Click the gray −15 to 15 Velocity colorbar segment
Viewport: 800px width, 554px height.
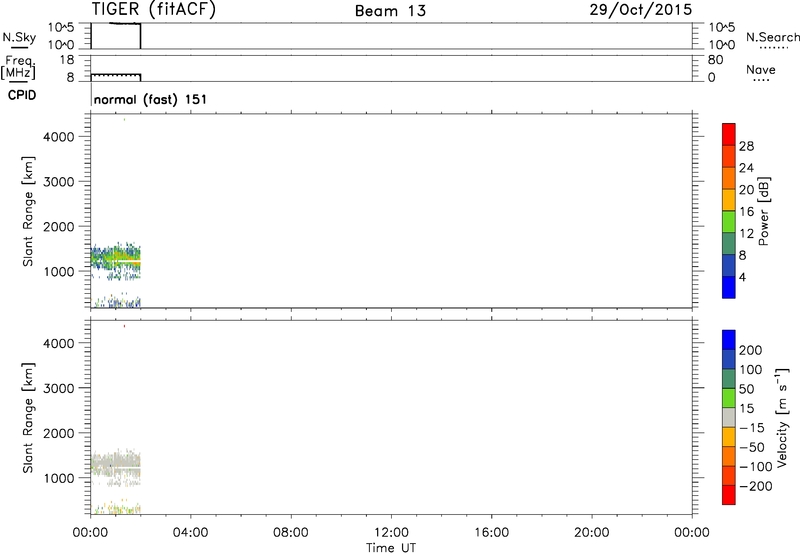(729, 417)
